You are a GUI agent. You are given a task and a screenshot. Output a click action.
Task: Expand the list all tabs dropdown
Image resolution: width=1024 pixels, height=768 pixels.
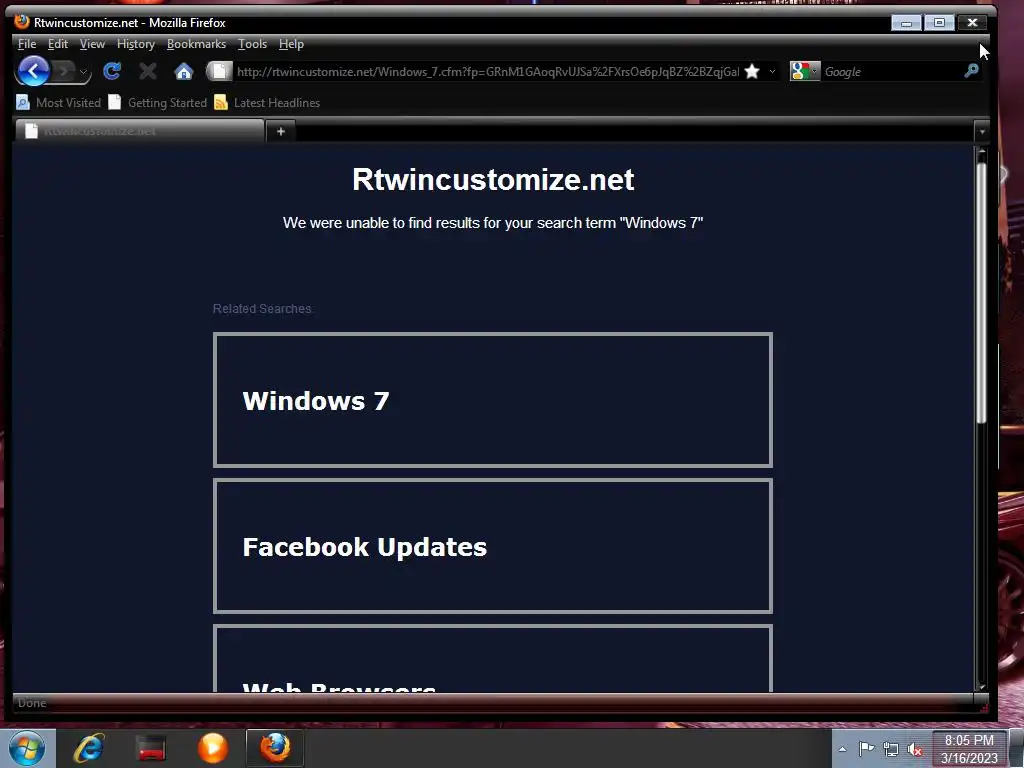982,131
